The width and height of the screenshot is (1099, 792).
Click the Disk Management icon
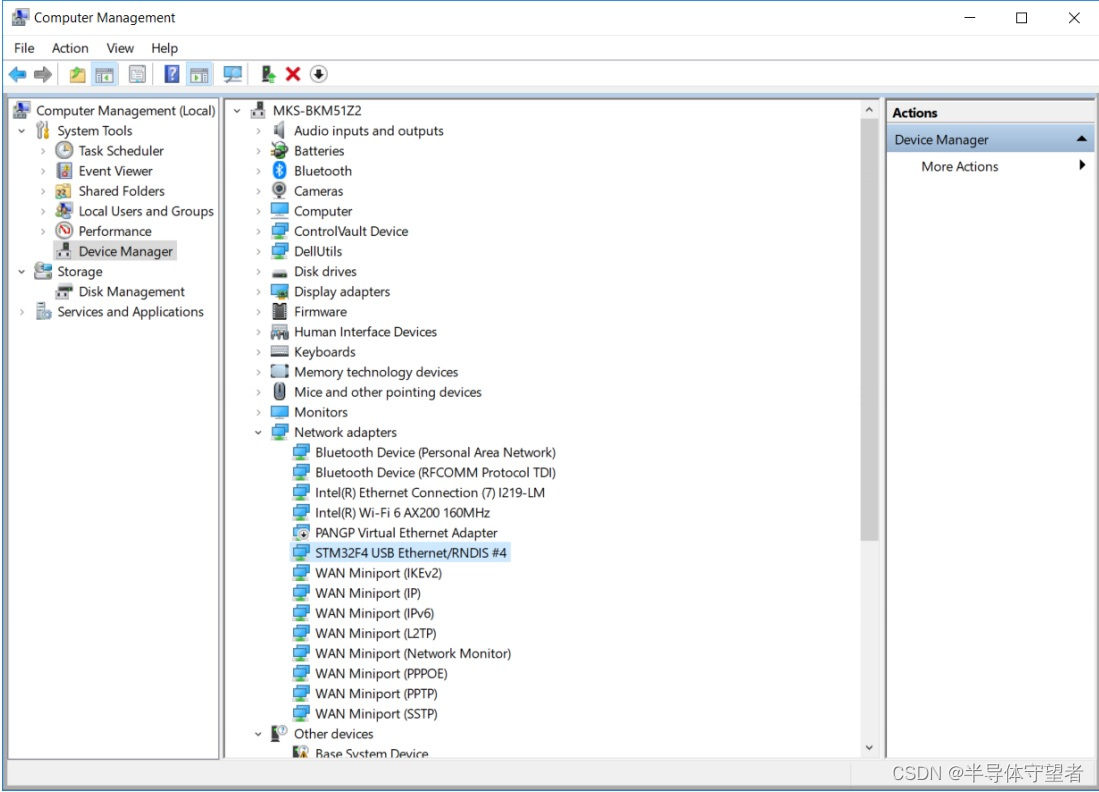[64, 292]
